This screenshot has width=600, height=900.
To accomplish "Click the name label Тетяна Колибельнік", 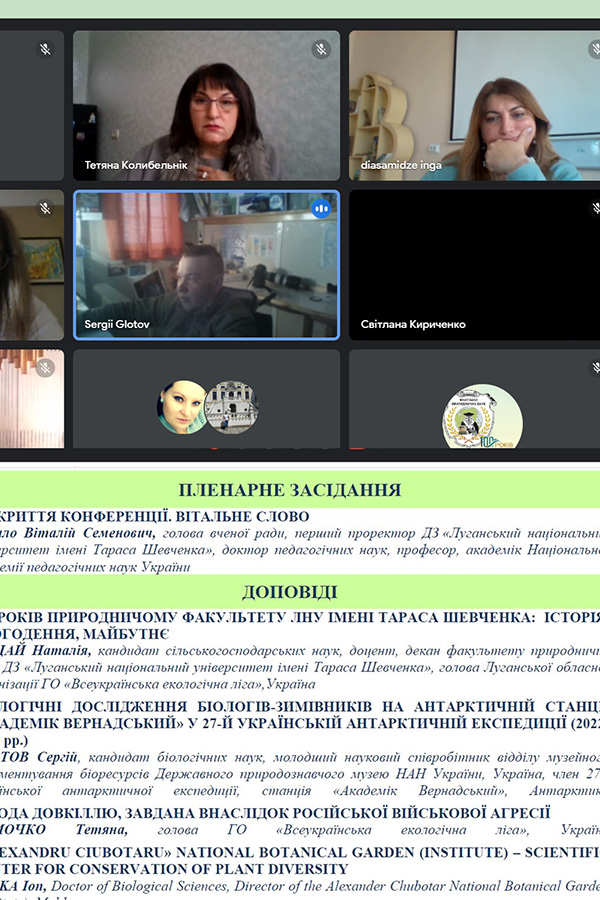I will pos(136,165).
